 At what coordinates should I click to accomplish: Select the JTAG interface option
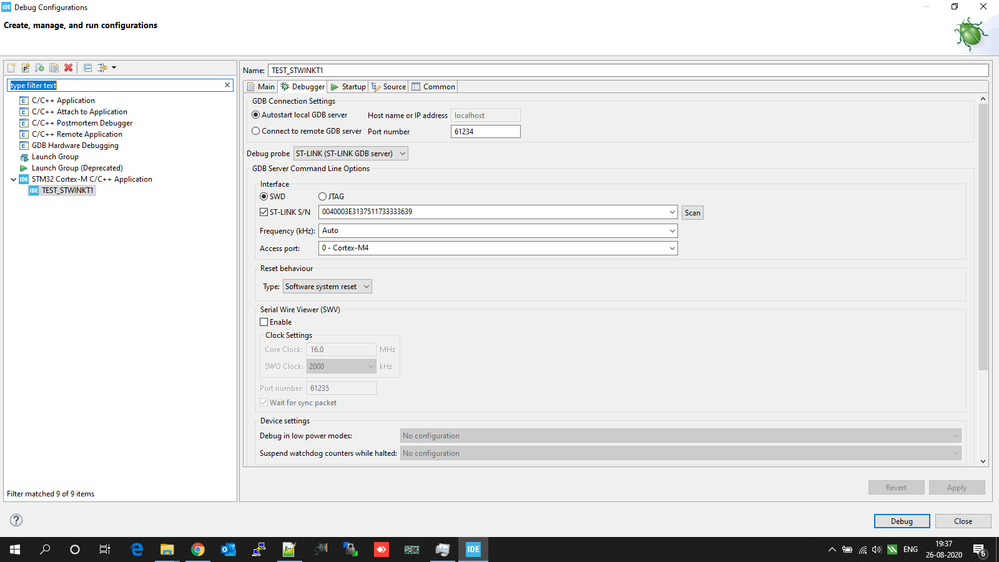[322, 197]
